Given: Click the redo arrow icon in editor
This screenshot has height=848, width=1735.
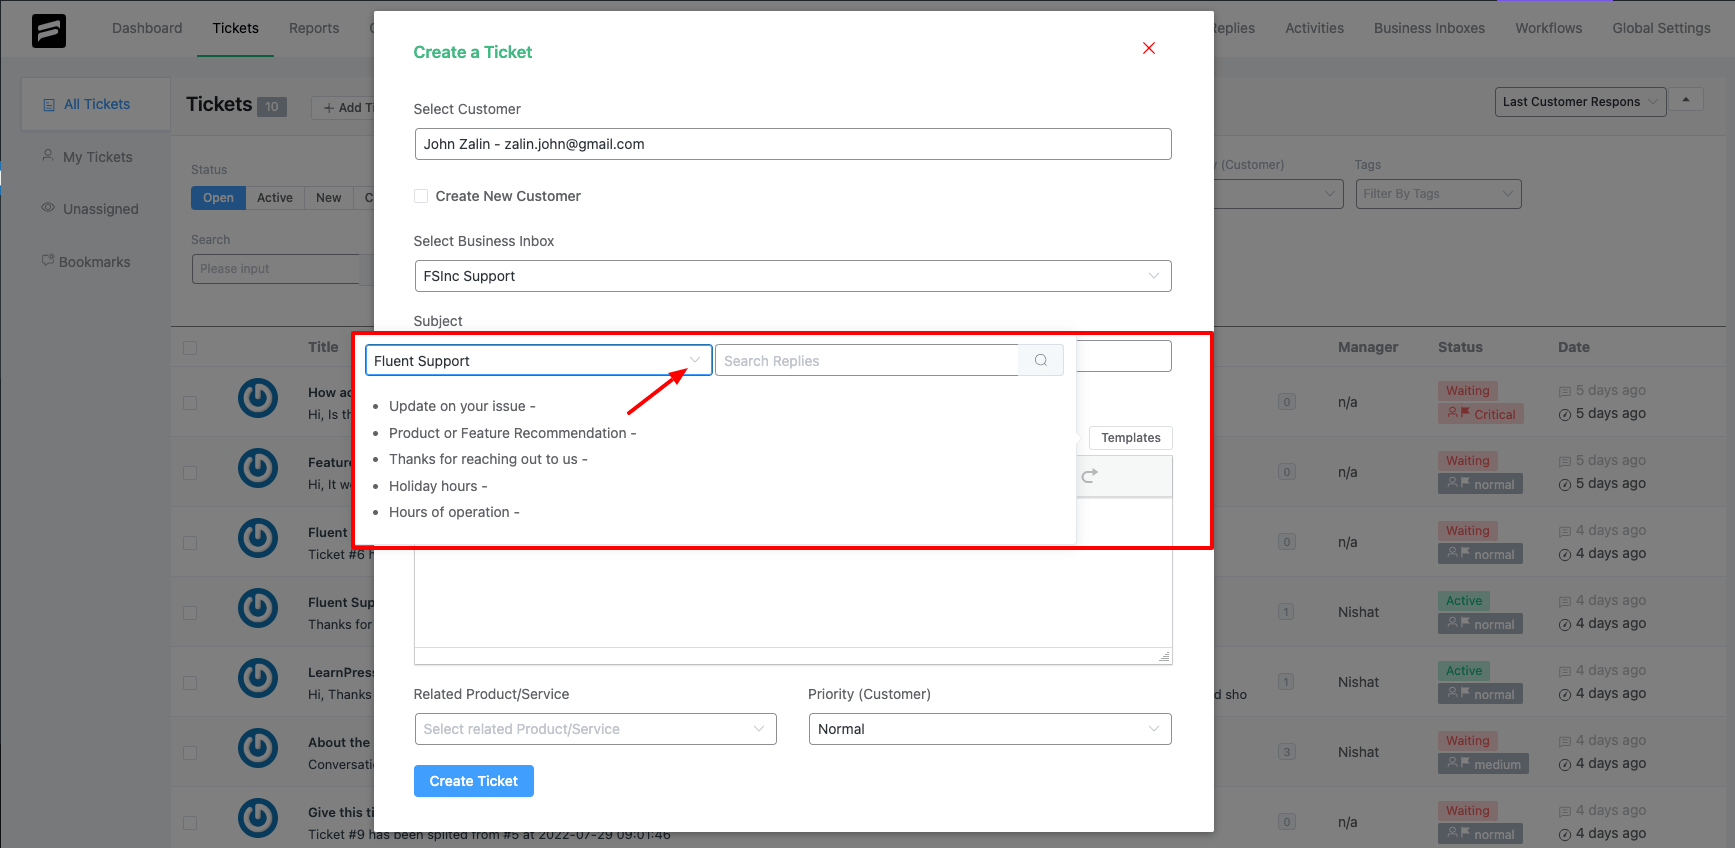Looking at the screenshot, I should [x=1090, y=476].
